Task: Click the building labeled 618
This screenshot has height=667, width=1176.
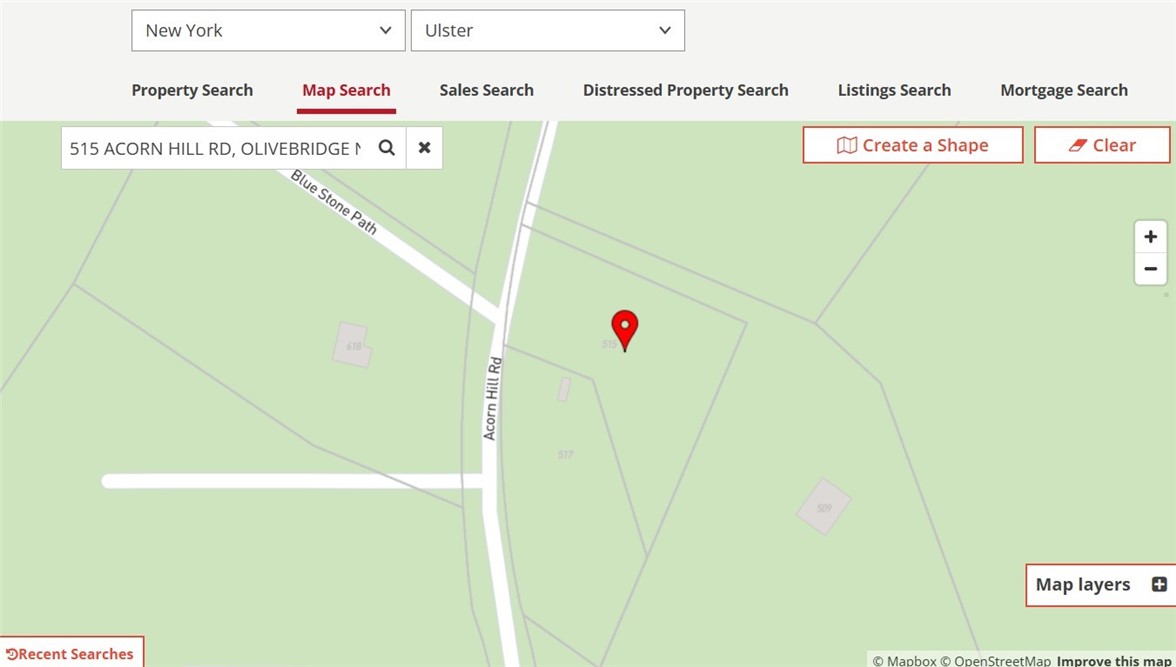Action: point(352,345)
